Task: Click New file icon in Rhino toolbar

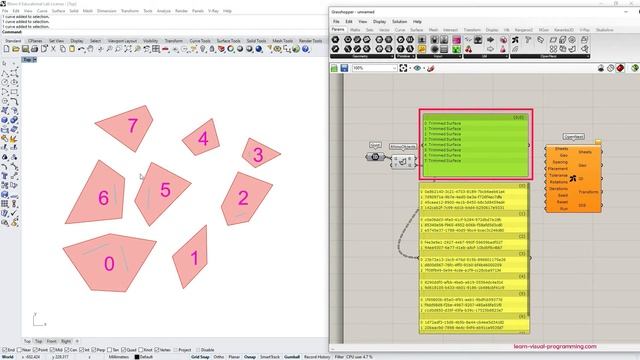Action: coord(7,49)
